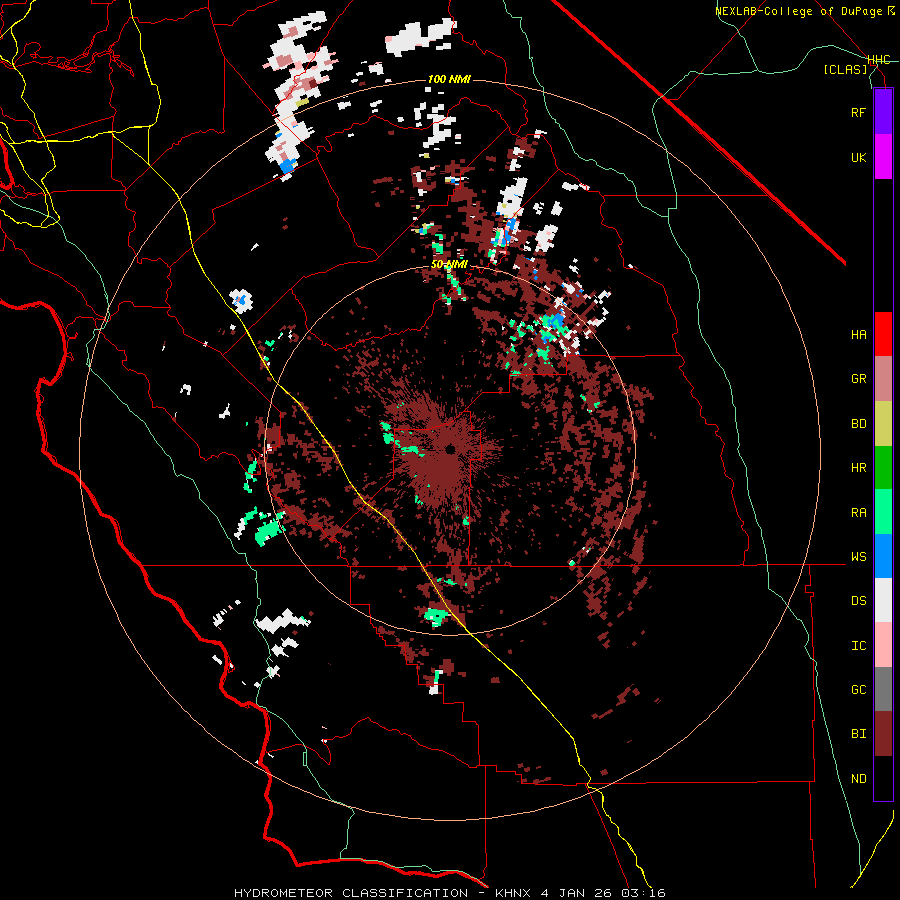Click the IC legend label

[858, 645]
